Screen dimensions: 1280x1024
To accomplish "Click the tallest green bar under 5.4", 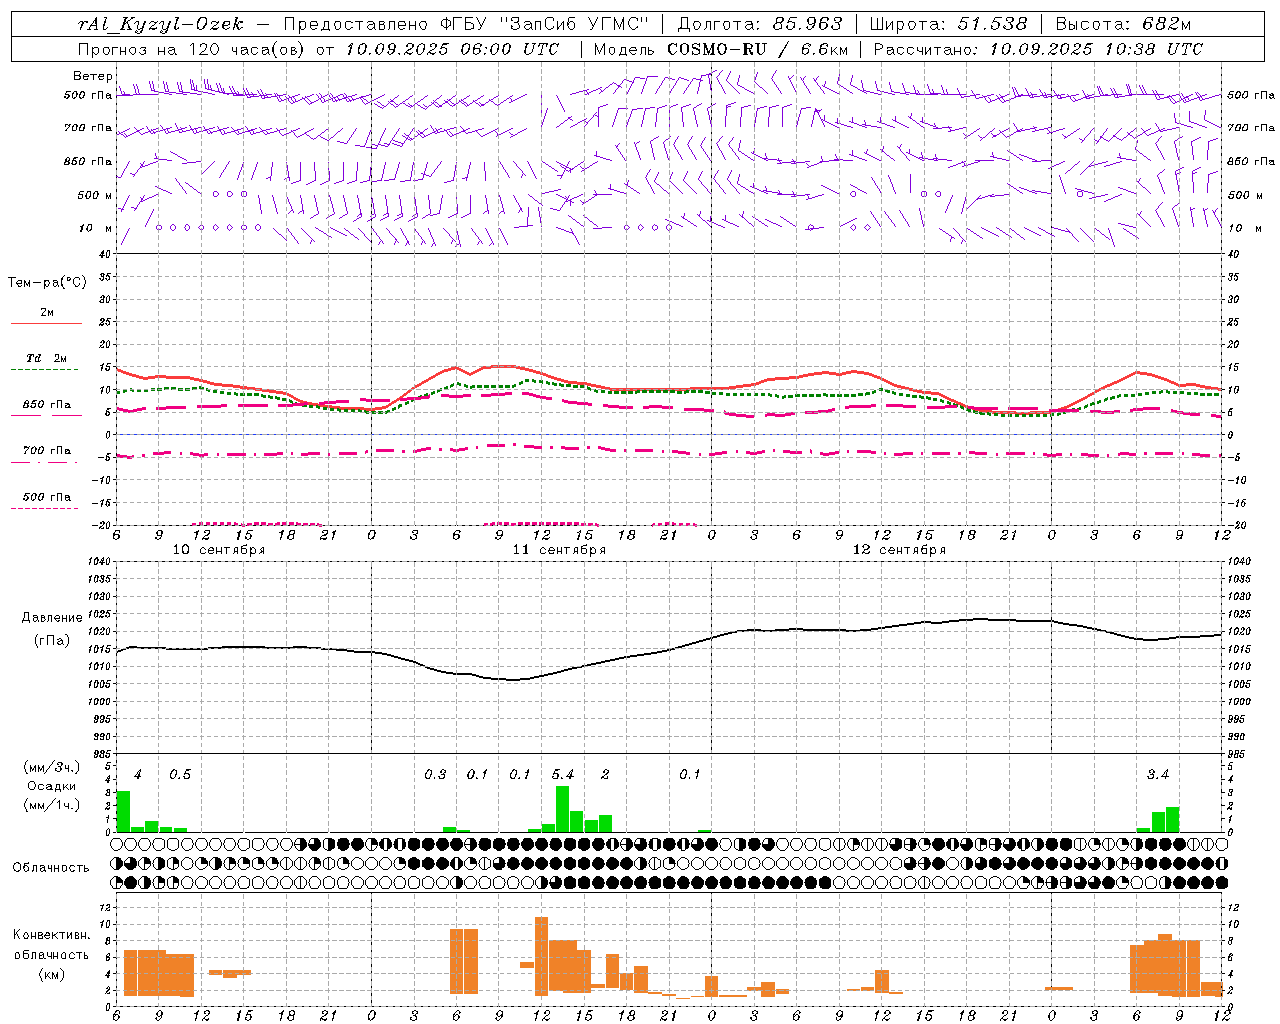I will click(562, 809).
